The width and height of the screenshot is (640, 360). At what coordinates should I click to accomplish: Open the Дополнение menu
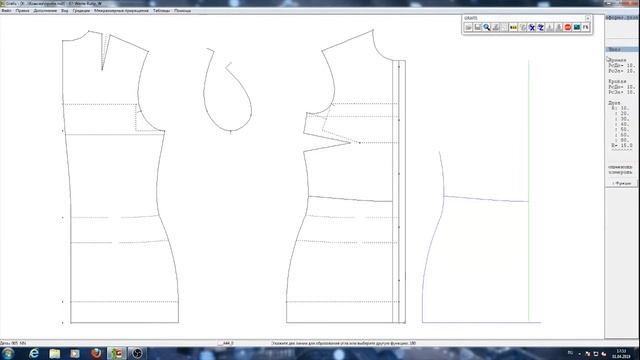(x=45, y=11)
